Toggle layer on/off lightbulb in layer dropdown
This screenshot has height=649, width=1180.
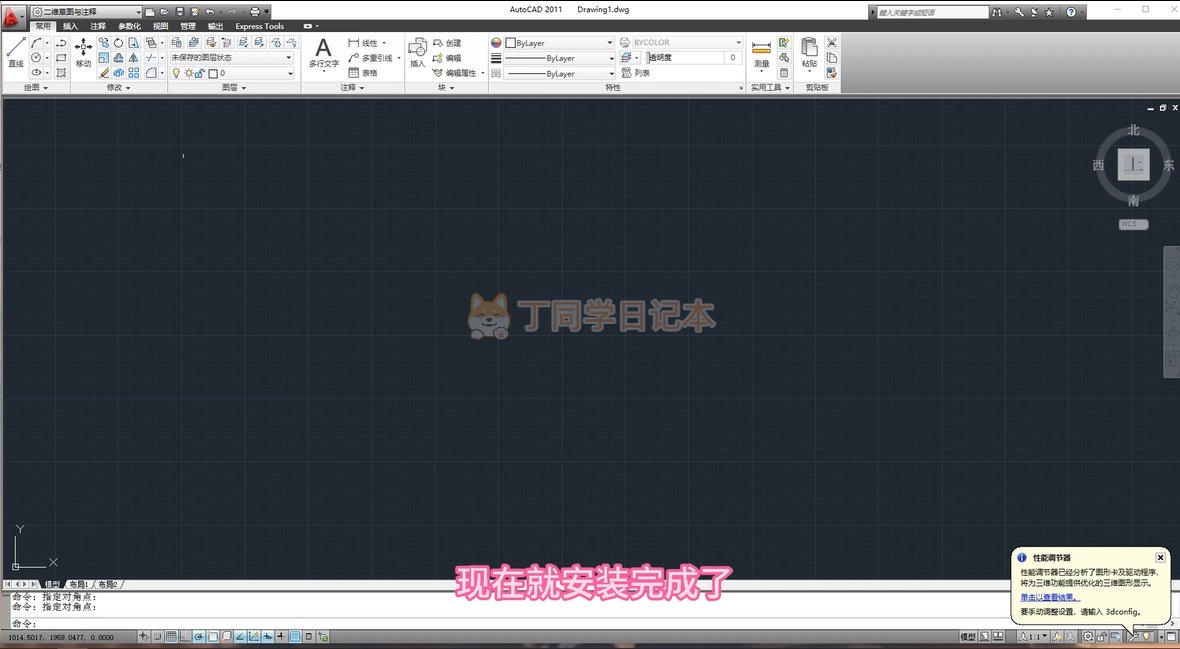pos(177,73)
